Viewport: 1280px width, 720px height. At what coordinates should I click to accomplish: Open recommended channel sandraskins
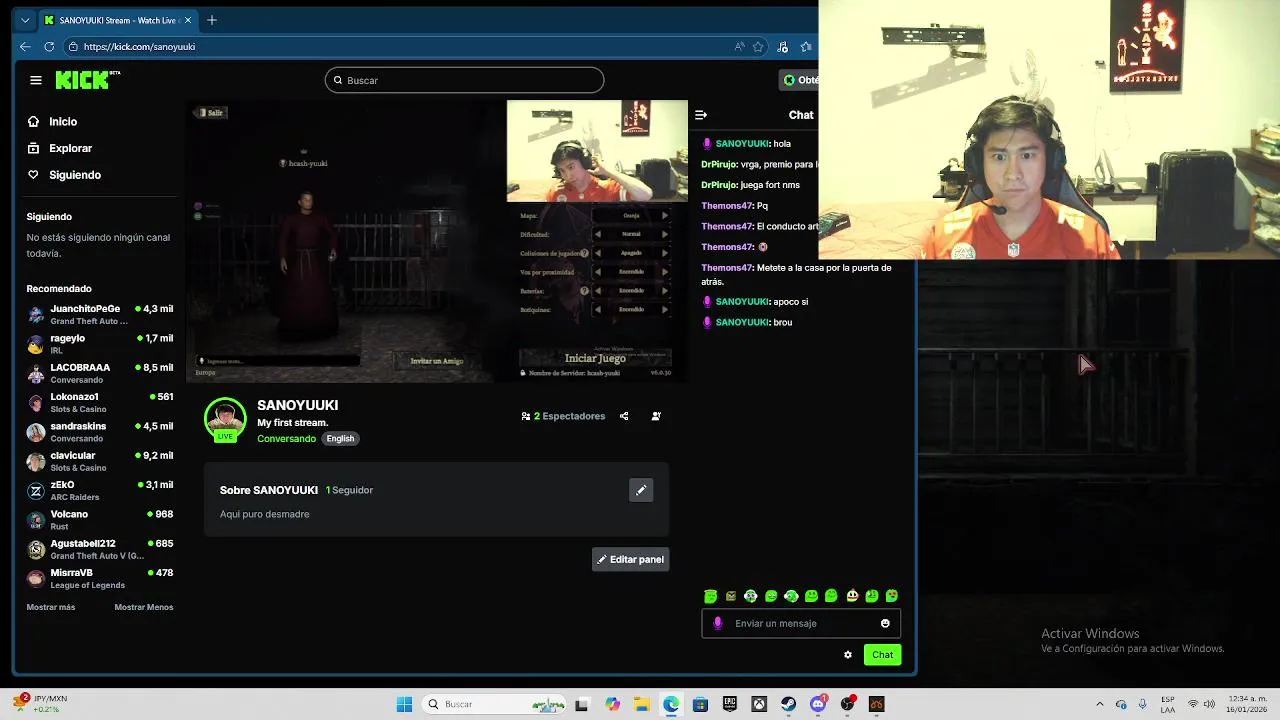pos(100,432)
